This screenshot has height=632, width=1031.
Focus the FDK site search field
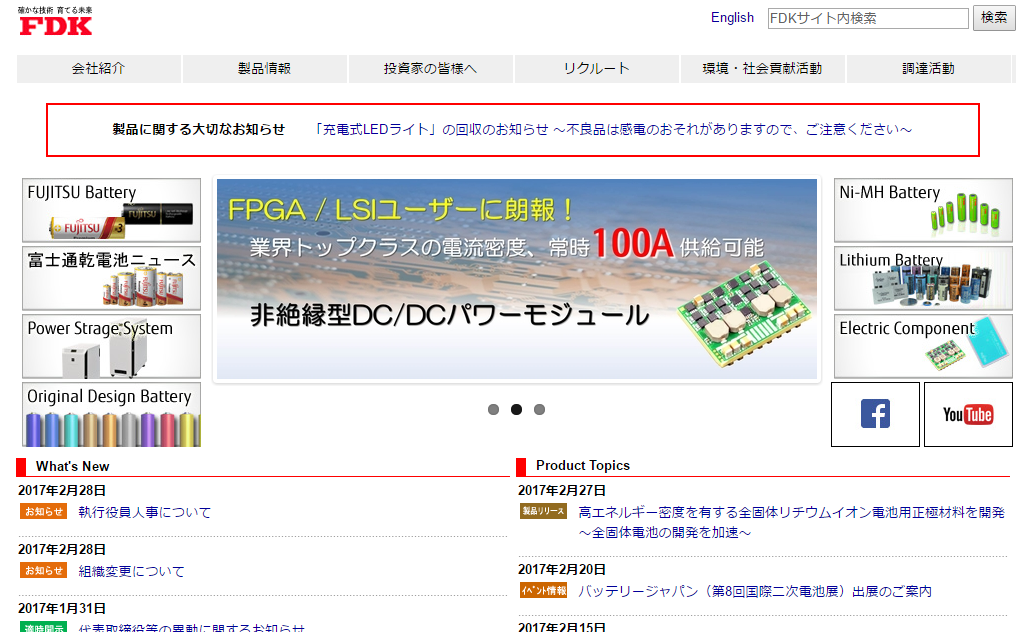pyautogui.click(x=868, y=18)
